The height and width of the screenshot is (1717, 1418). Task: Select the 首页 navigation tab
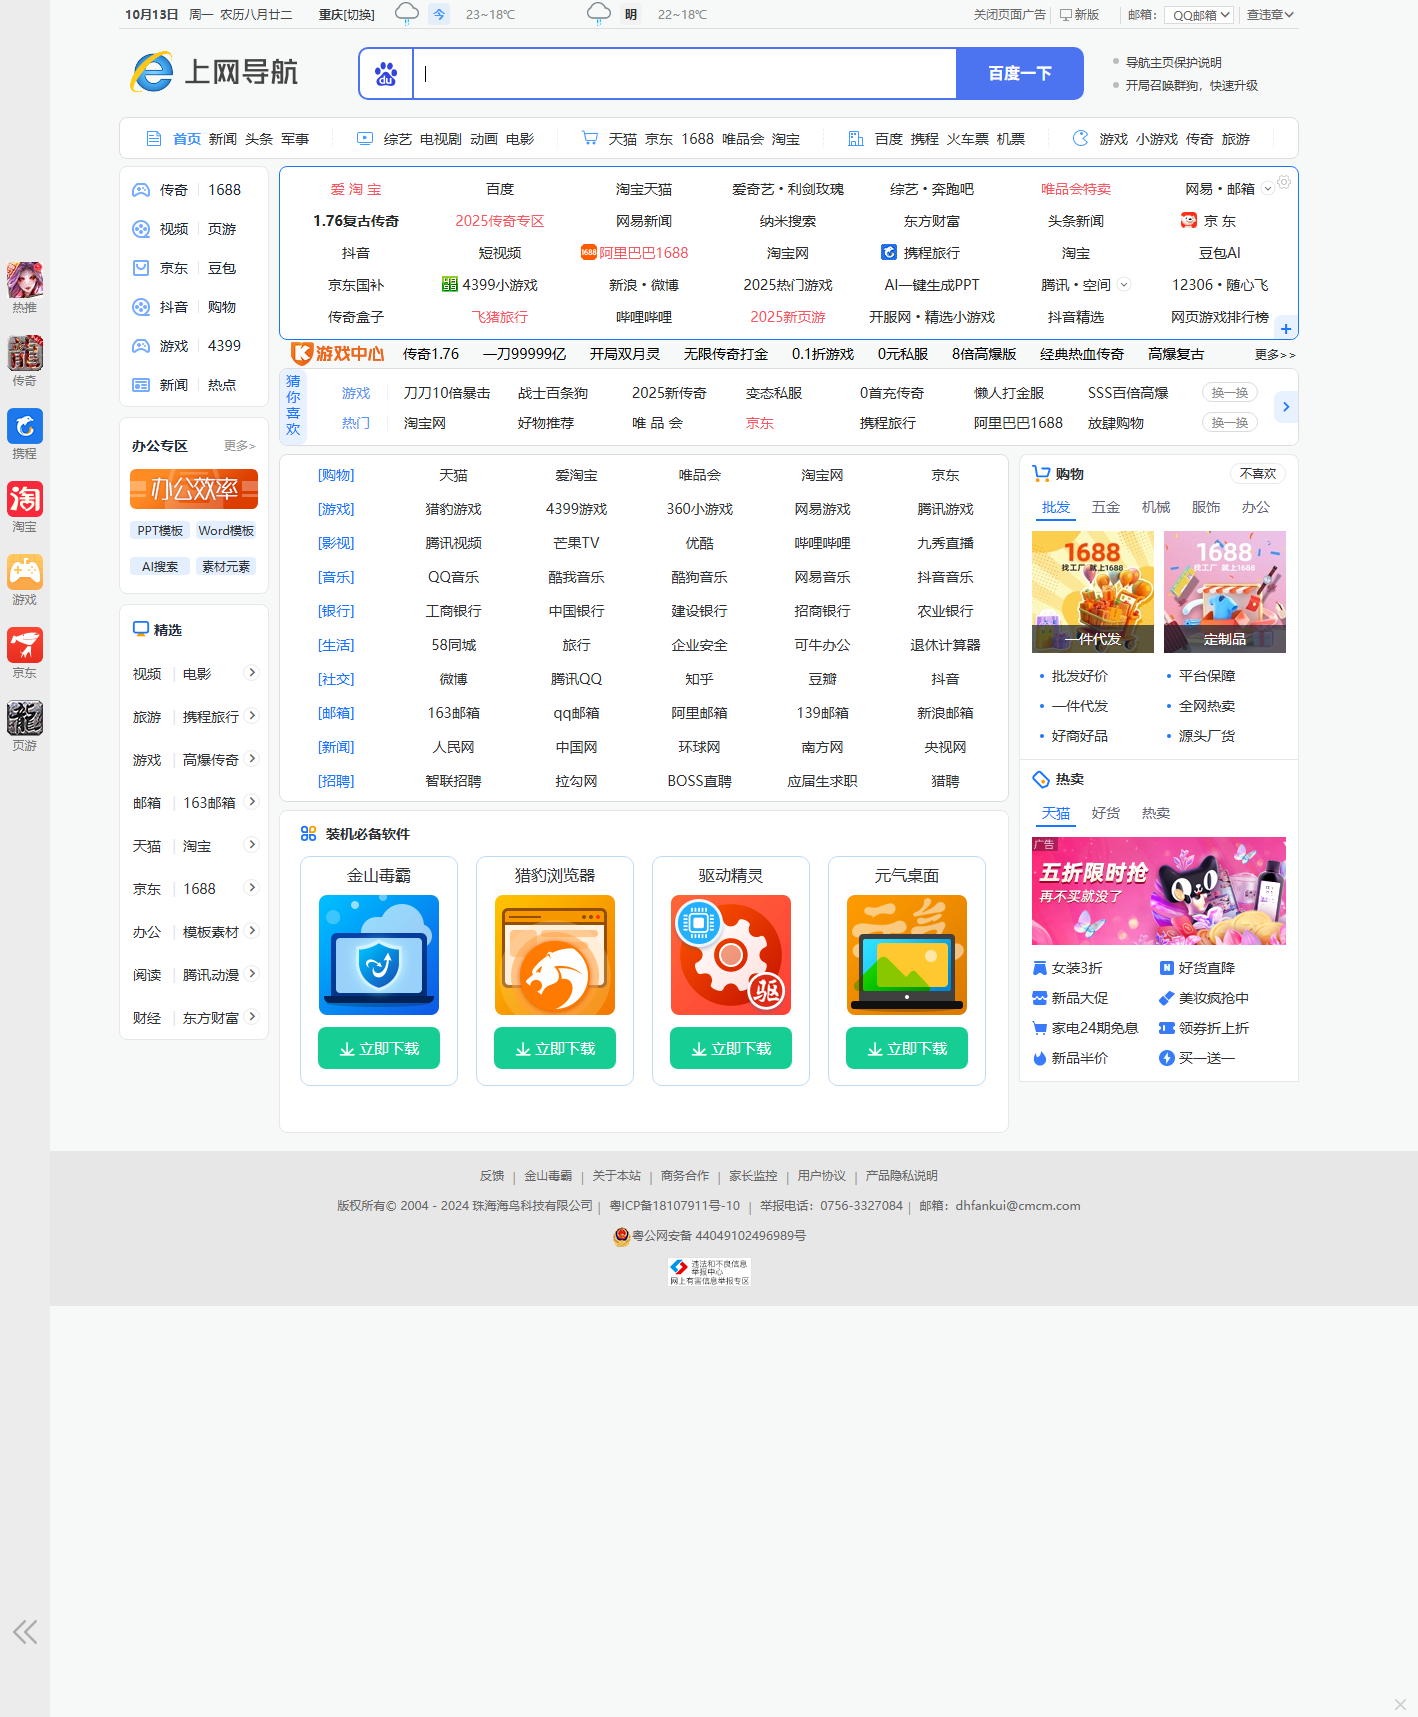click(x=187, y=139)
